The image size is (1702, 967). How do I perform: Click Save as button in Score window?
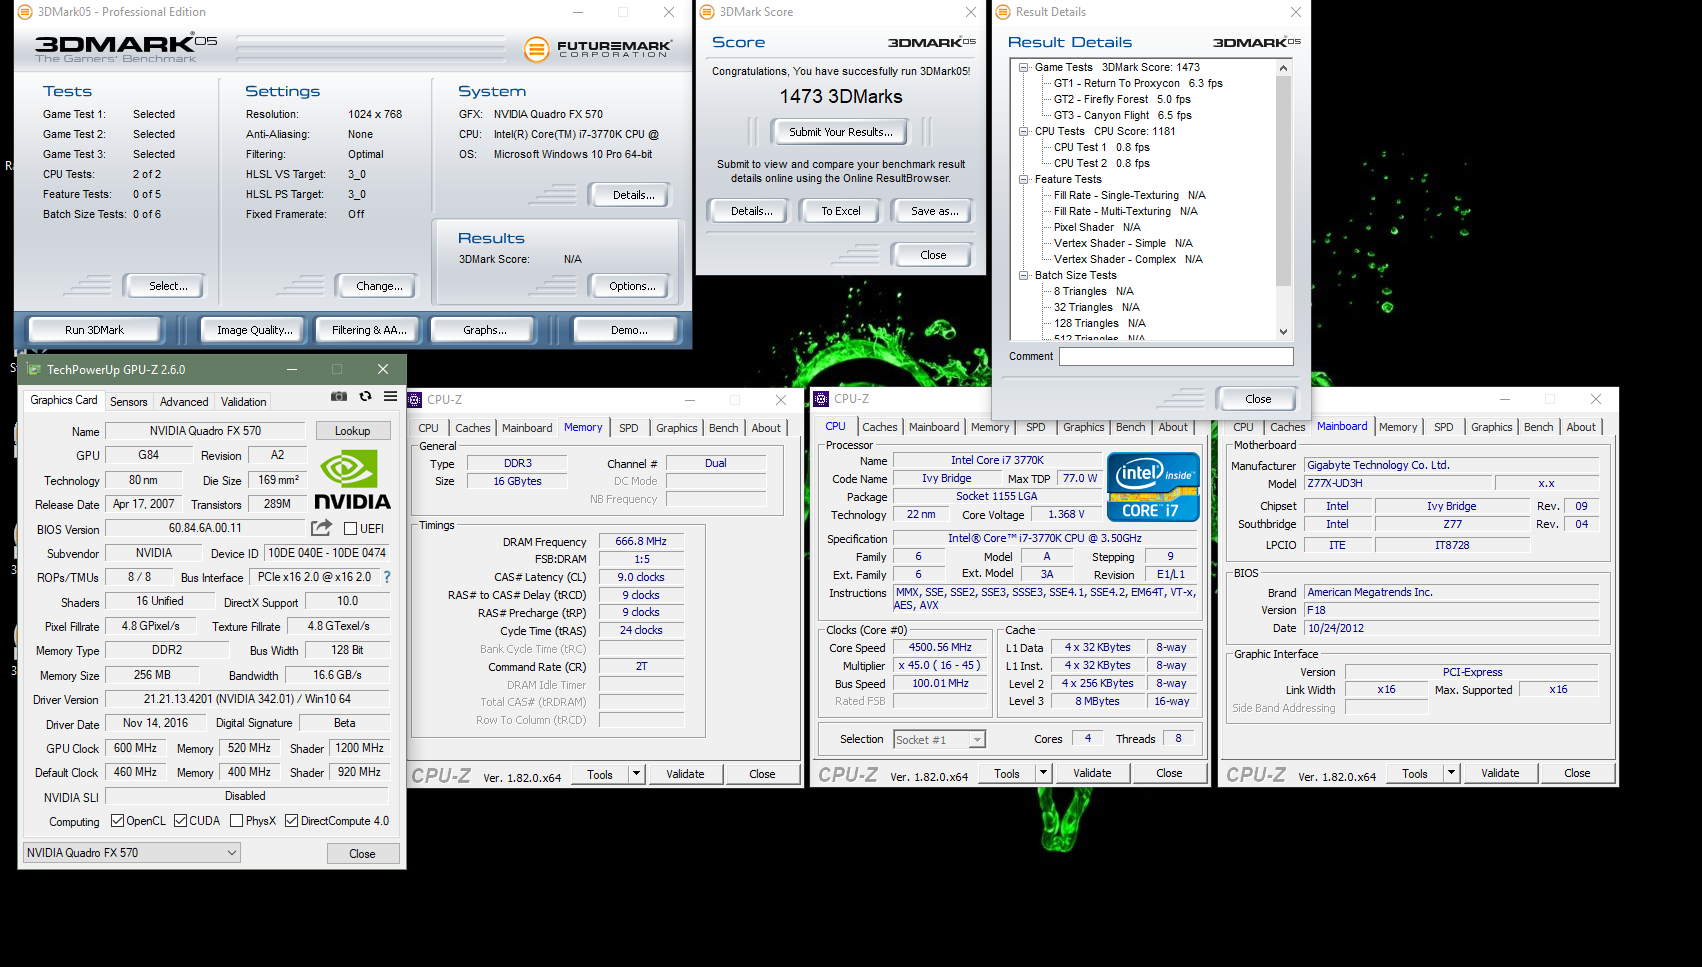pyautogui.click(x=934, y=211)
